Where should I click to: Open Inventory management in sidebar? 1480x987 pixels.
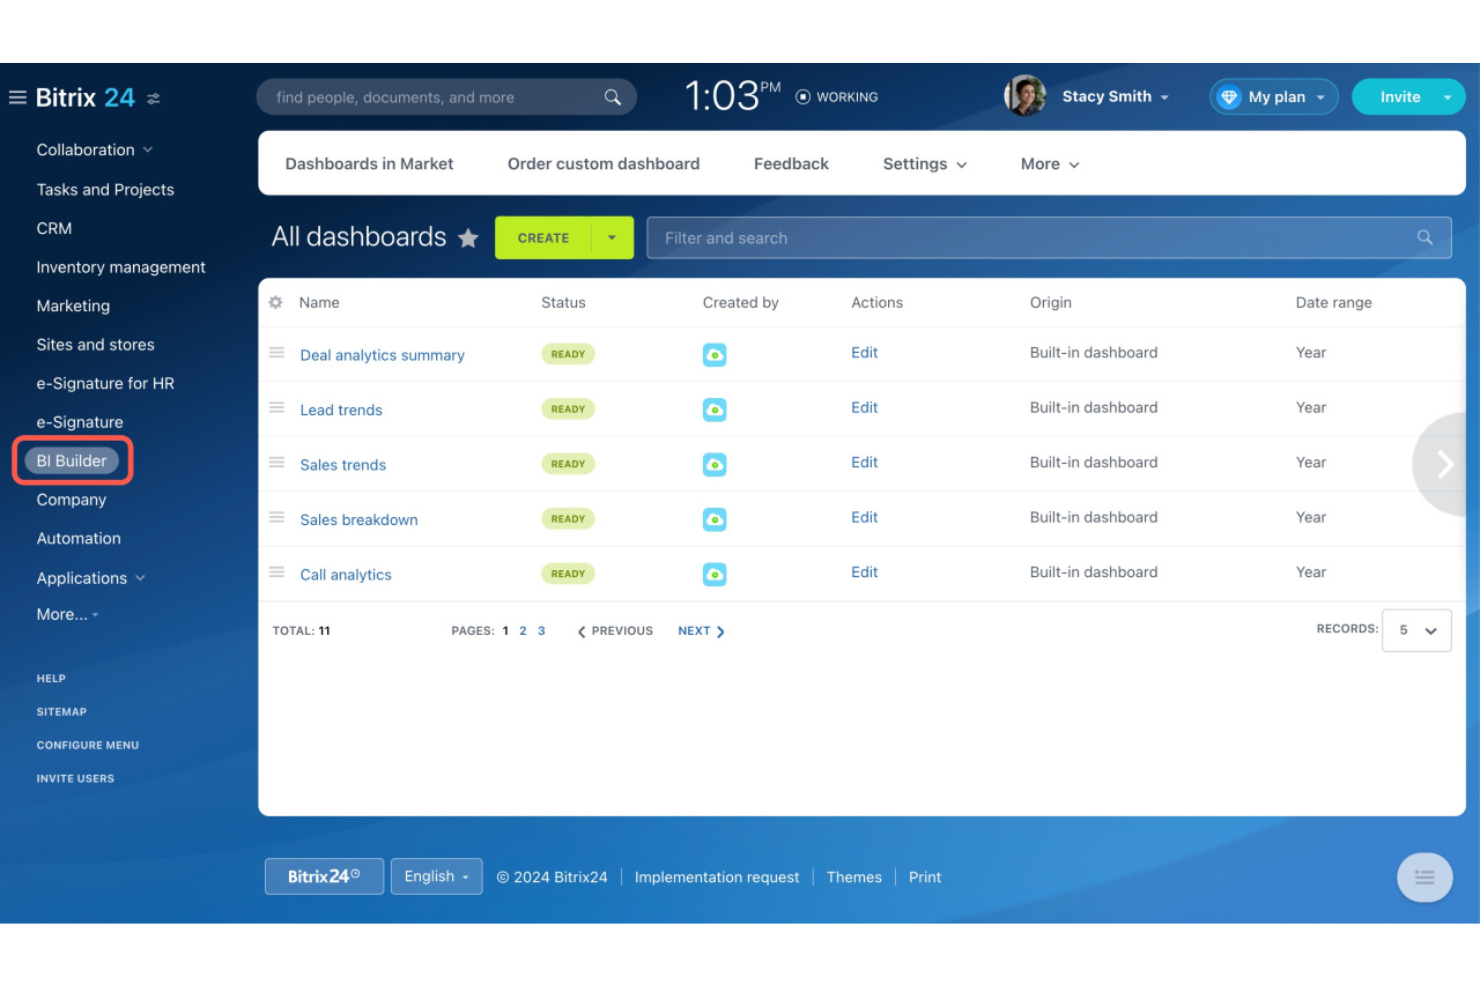[x=121, y=267]
